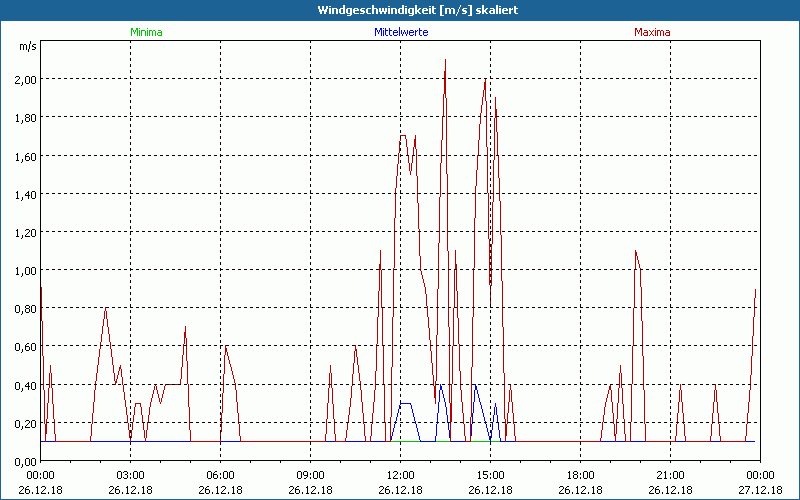
Task: Click the m/s unit label
Action: pyautogui.click(x=26, y=46)
